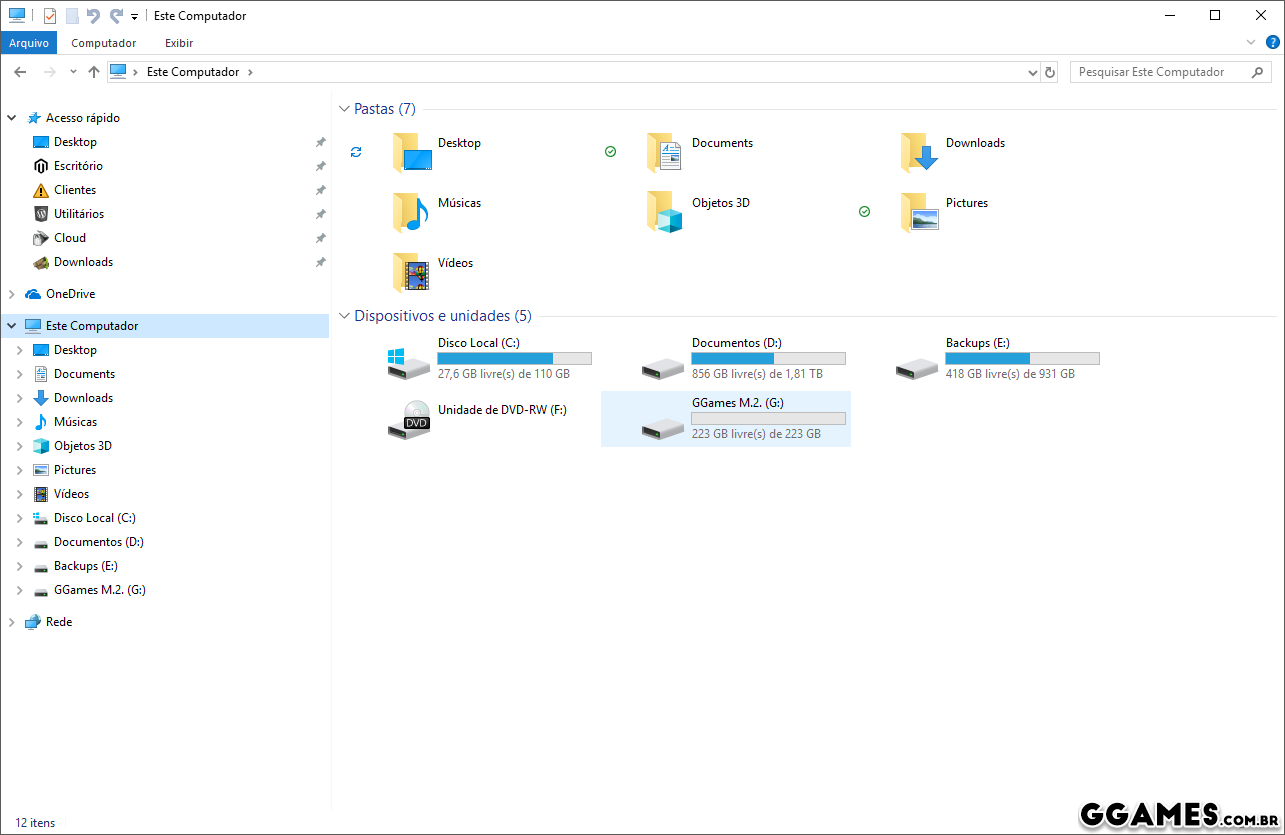Select Rede in the navigation pane
Viewport: 1285px width, 835px height.
coord(59,622)
